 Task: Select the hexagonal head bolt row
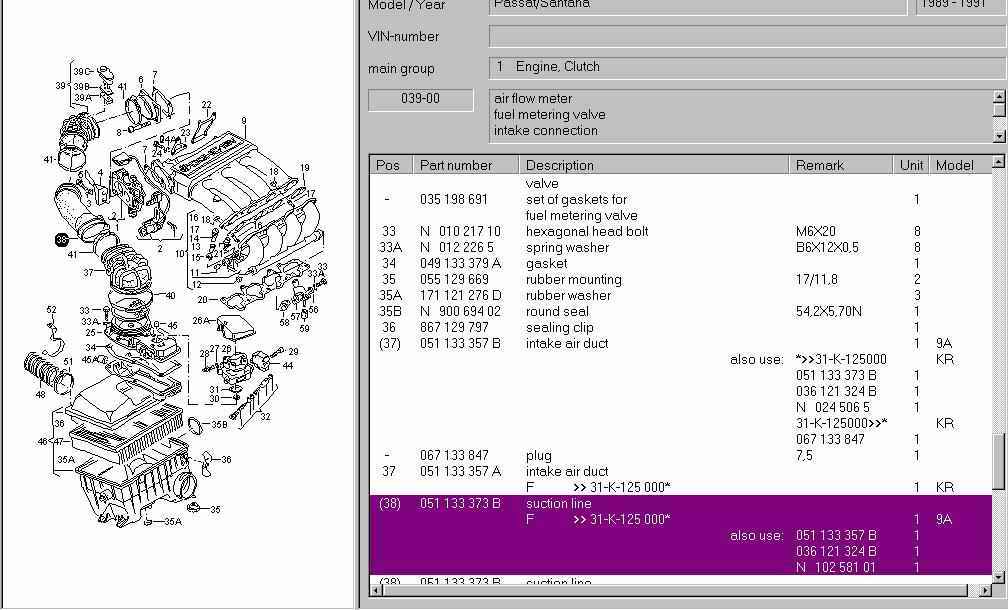click(x=587, y=231)
